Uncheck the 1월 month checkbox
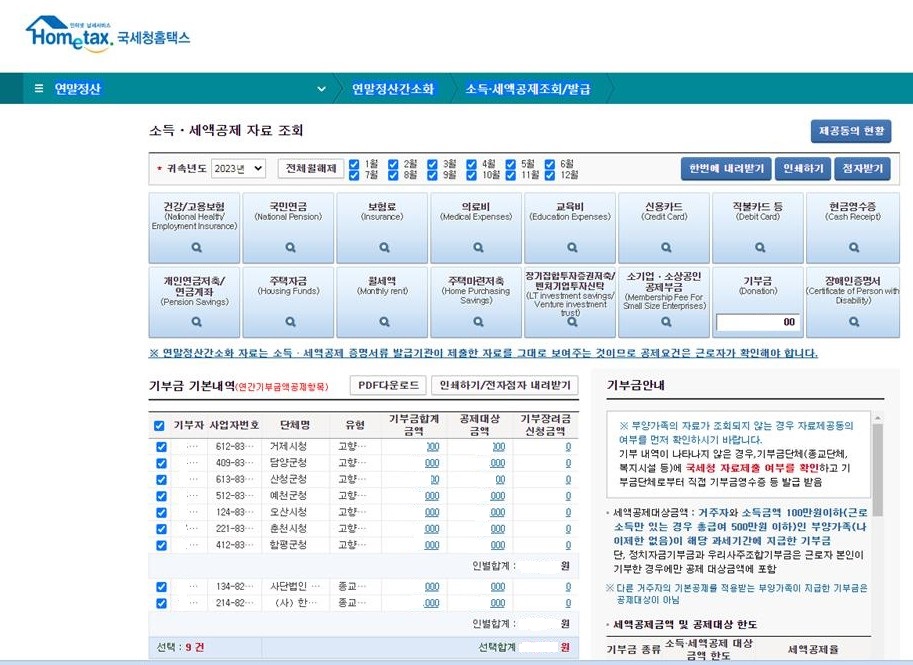Image resolution: width=913 pixels, height=665 pixels. (355, 163)
